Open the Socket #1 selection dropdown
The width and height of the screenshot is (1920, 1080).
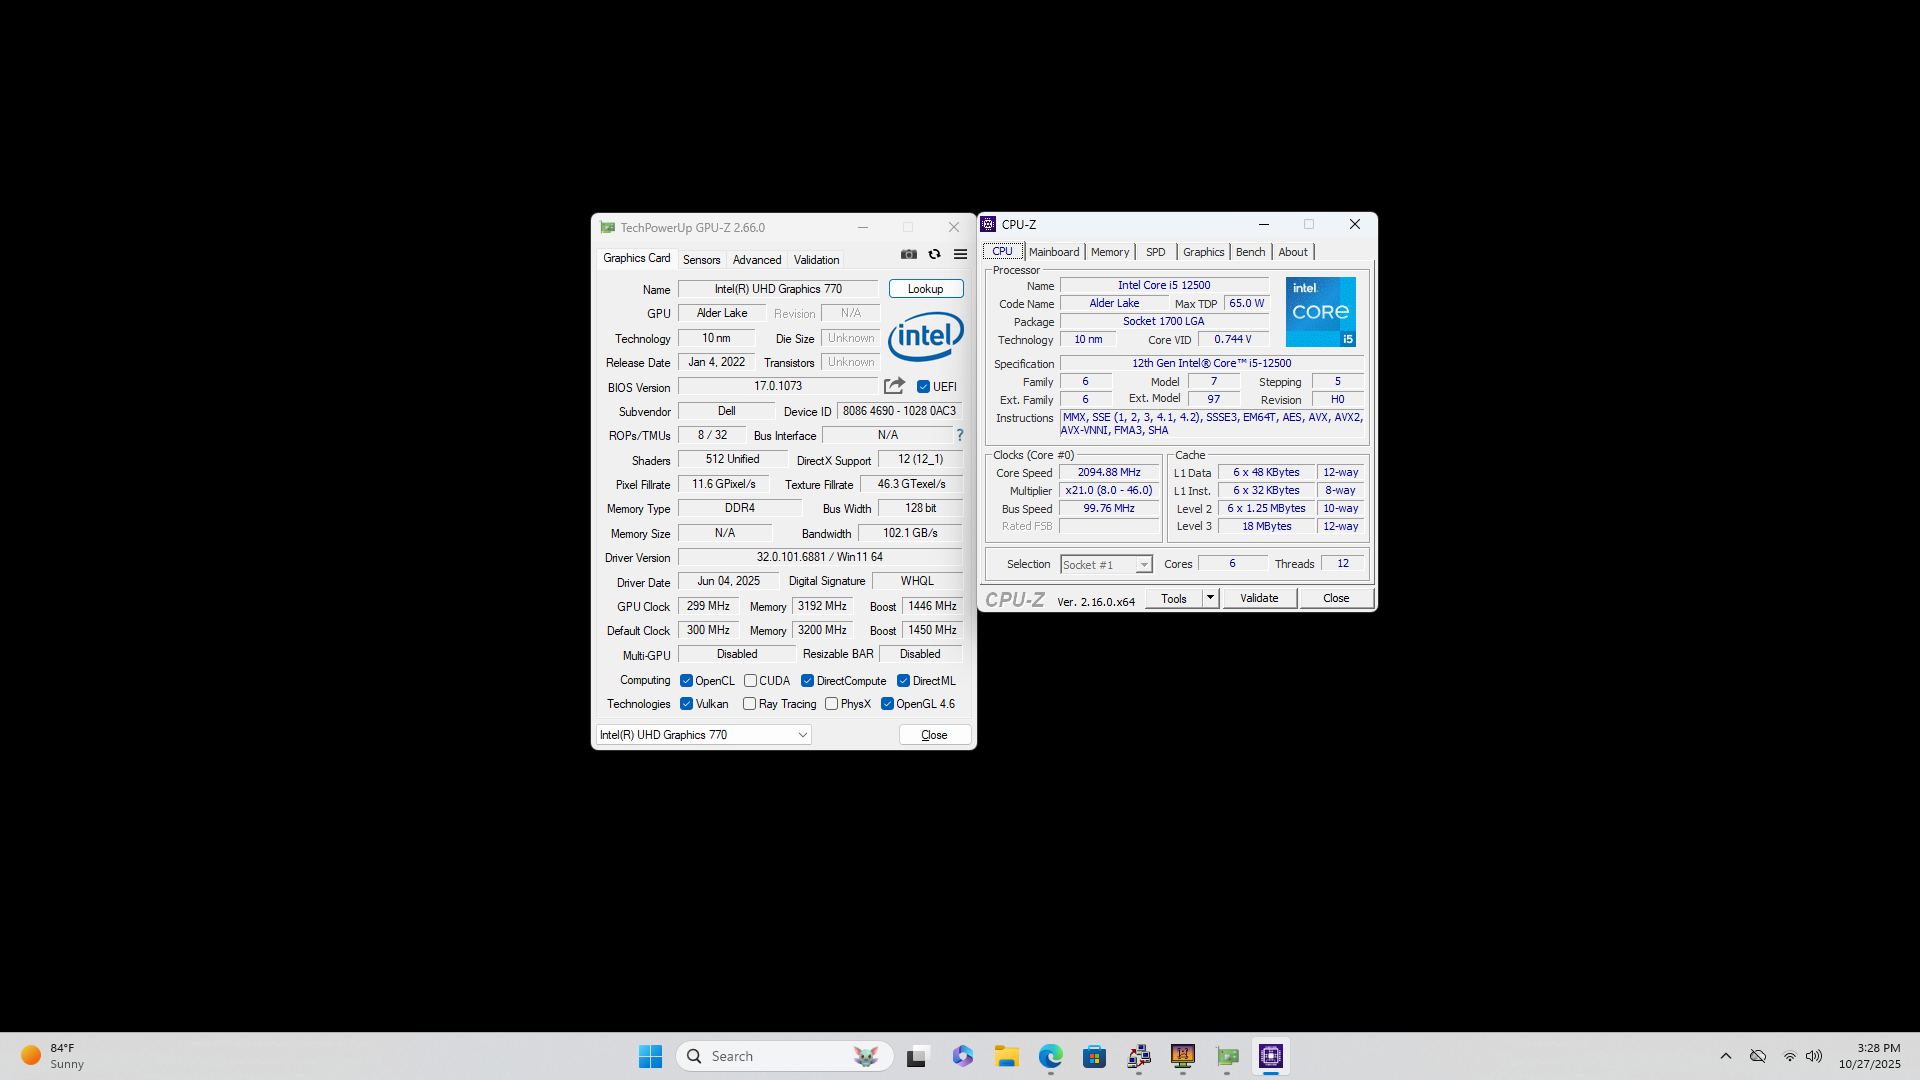[1106, 565]
